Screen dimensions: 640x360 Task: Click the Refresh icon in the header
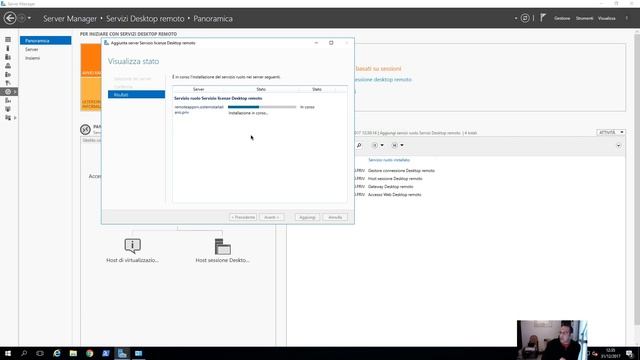pos(525,18)
